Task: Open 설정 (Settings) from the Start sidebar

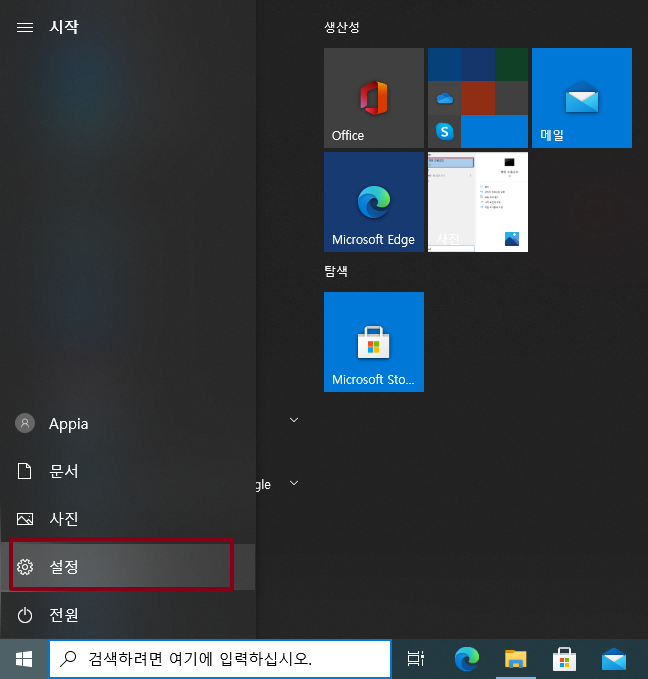Action: click(128, 567)
